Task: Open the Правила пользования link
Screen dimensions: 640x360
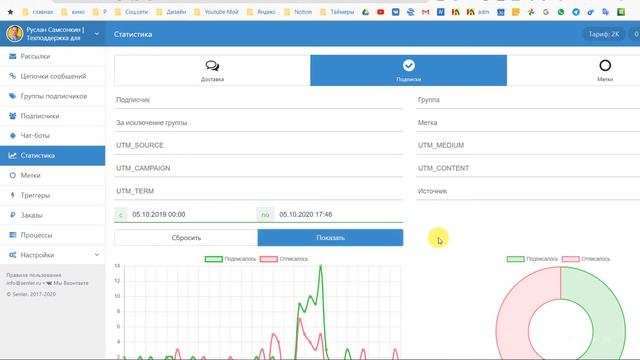Action: pyautogui.click(x=34, y=275)
